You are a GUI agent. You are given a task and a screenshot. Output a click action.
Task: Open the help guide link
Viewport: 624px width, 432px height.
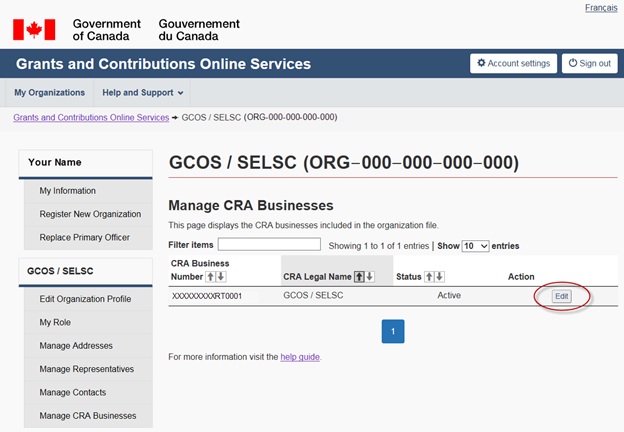point(300,356)
